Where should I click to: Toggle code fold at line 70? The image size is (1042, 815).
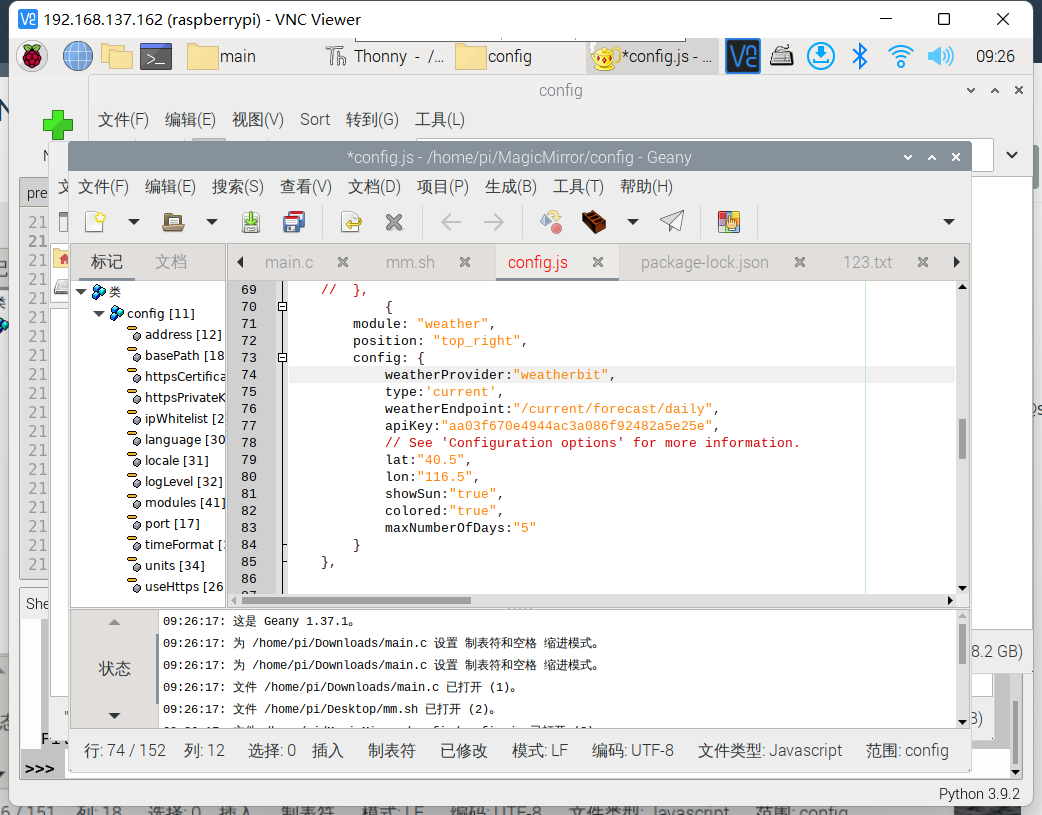[x=282, y=306]
